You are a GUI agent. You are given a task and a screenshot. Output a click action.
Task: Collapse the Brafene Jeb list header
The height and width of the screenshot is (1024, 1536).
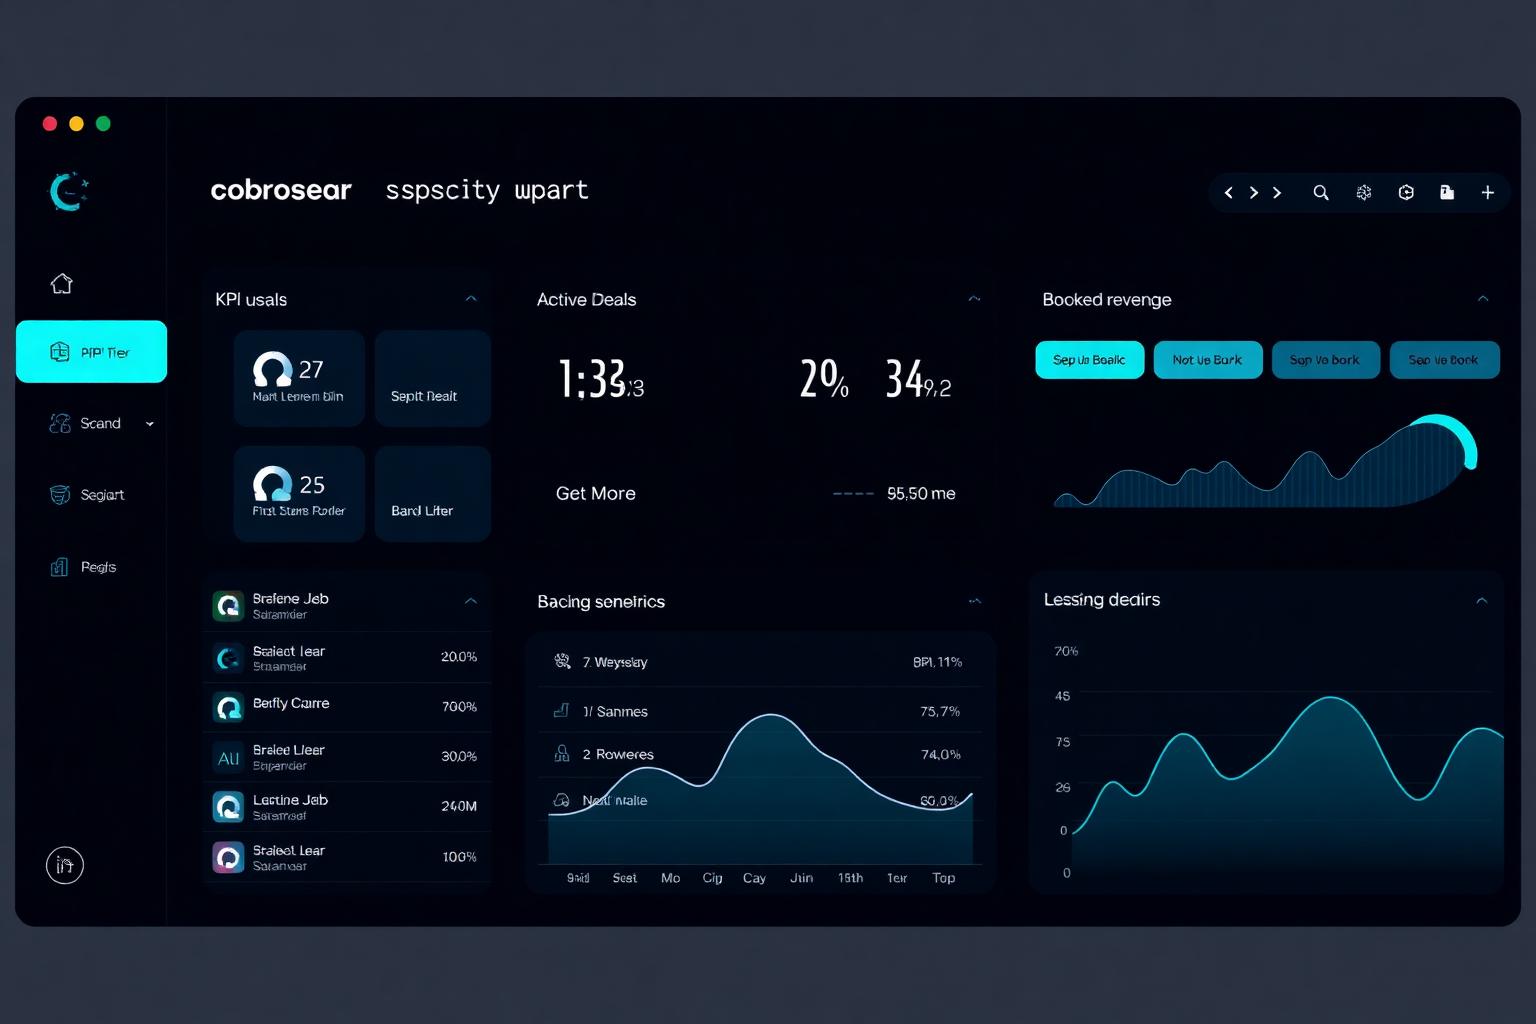point(471,601)
